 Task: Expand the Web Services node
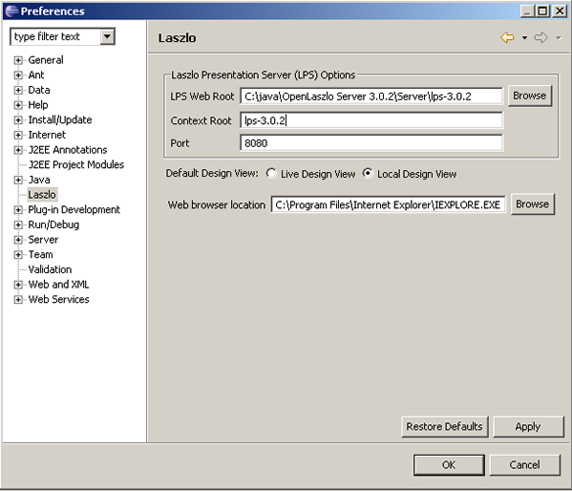pos(18,299)
